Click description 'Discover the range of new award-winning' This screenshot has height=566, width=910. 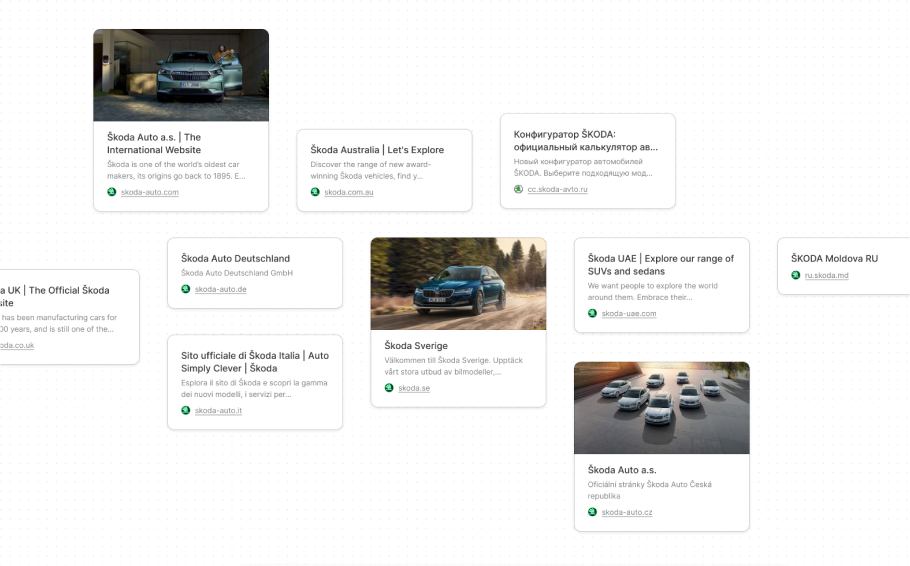click(x=370, y=170)
